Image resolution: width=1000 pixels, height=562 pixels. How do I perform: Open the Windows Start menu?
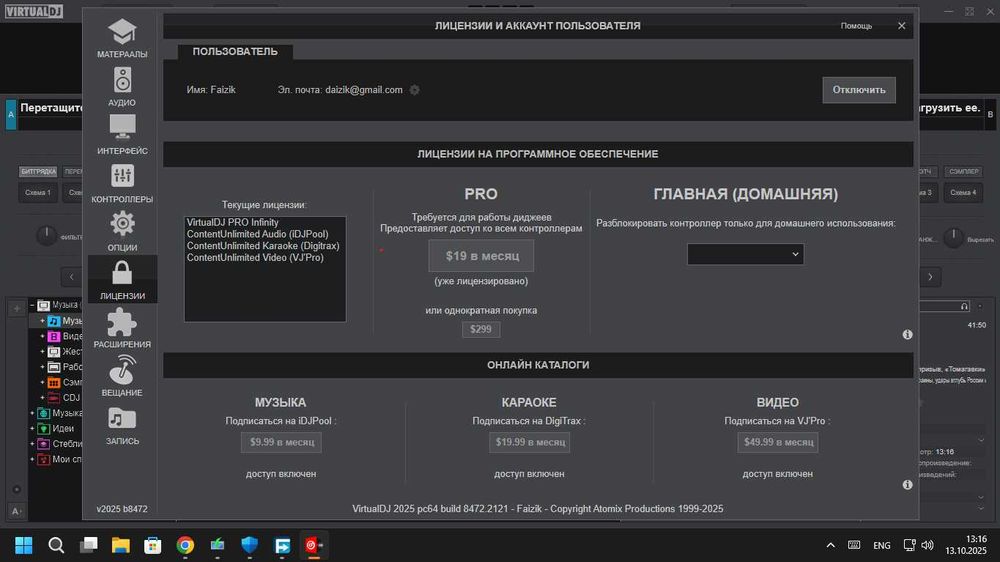pyautogui.click(x=24, y=545)
